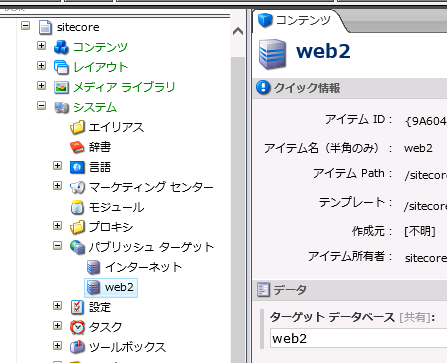
Task: Click the blue cubes コンテンツ icon
Action: (61, 47)
